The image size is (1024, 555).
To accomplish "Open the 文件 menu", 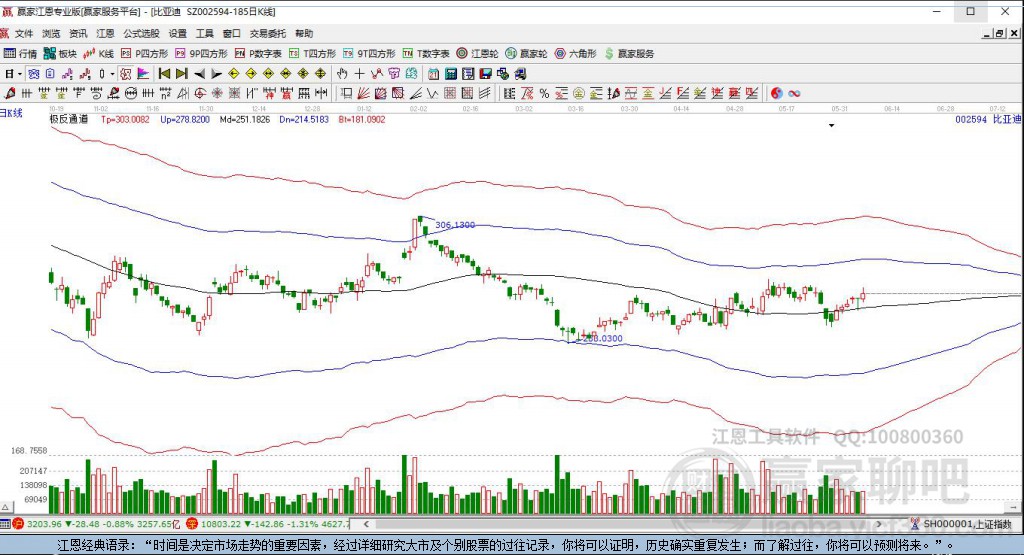I will [x=24, y=33].
